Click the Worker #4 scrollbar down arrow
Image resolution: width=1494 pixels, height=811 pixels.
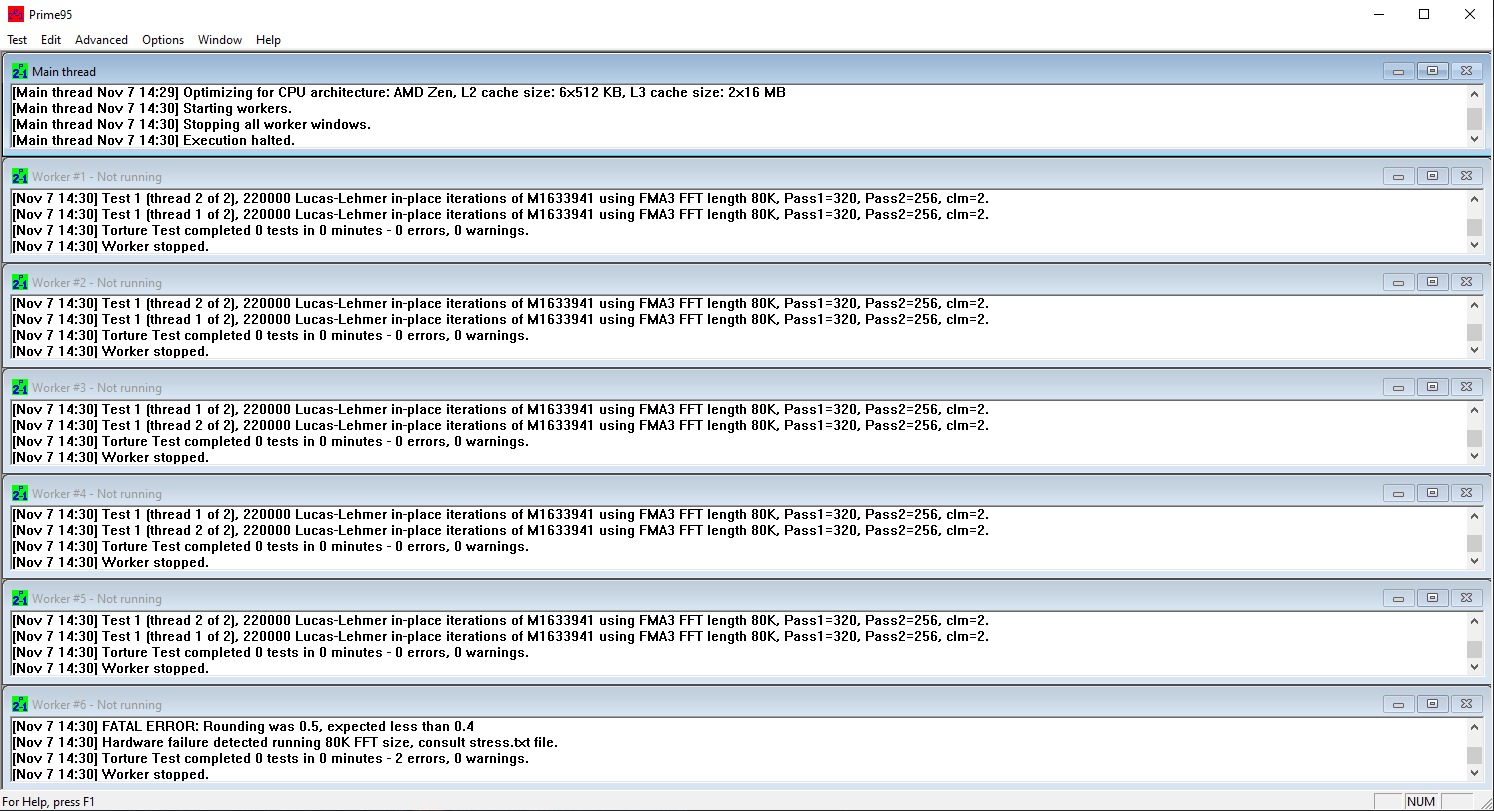pos(1474,561)
